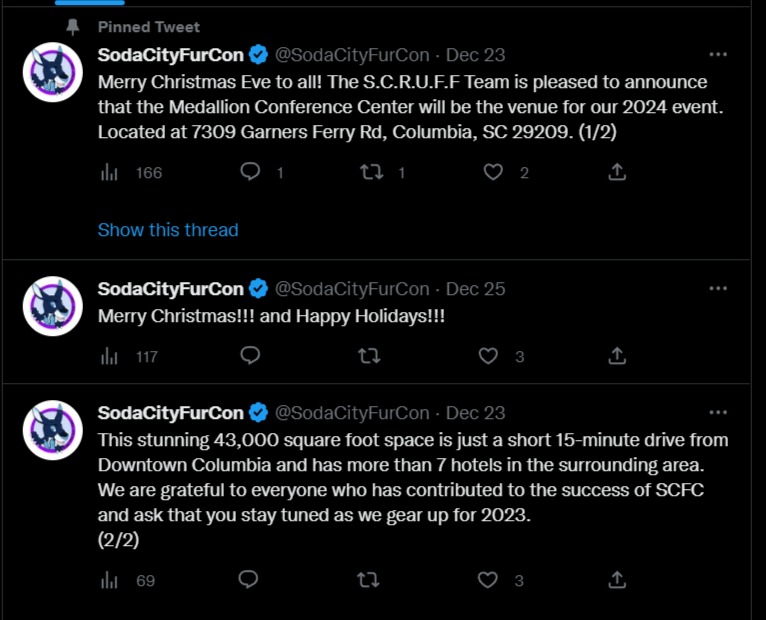Image resolution: width=766 pixels, height=620 pixels.
Task: Like the pinned Medallion Conference Center tweet
Action: (493, 172)
